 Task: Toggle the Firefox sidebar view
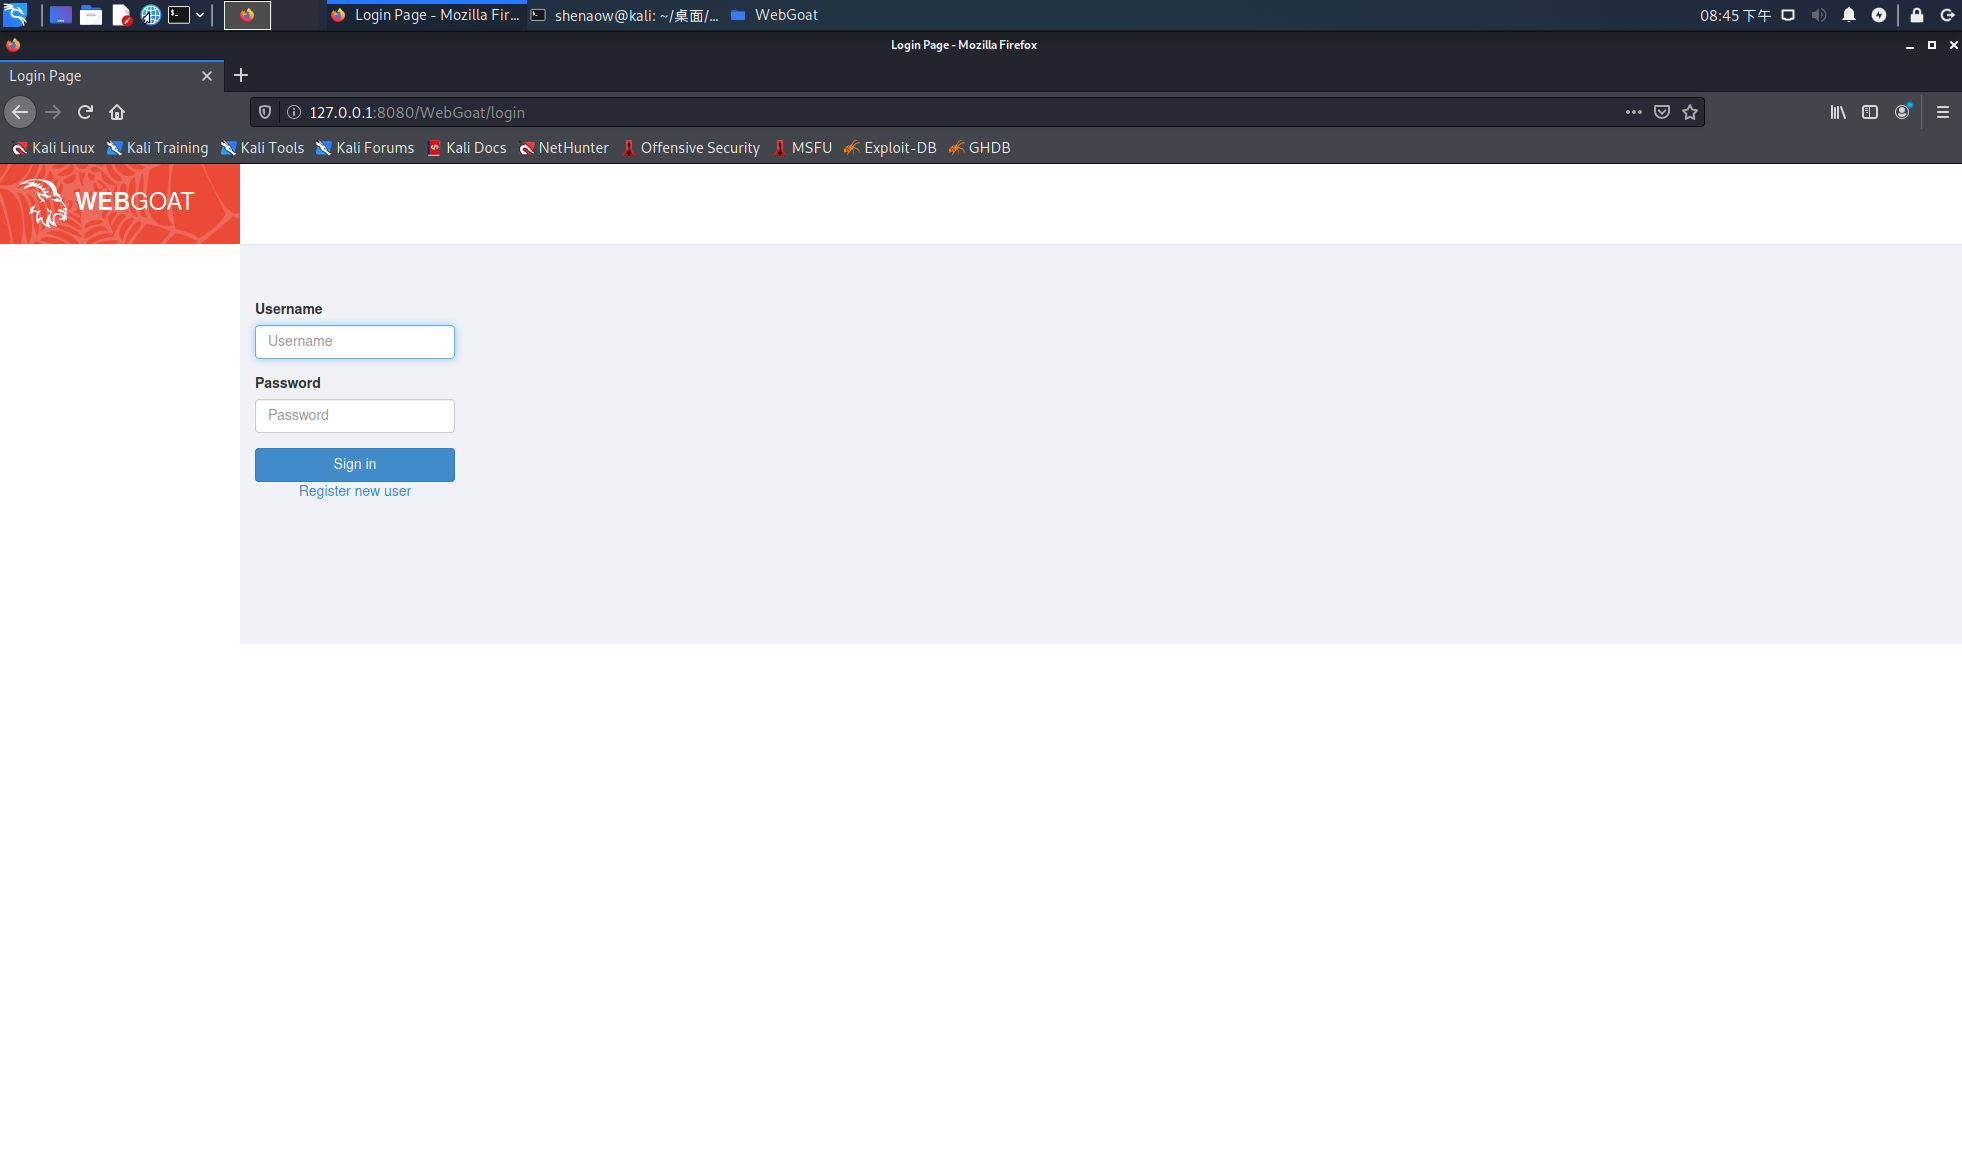1869,112
